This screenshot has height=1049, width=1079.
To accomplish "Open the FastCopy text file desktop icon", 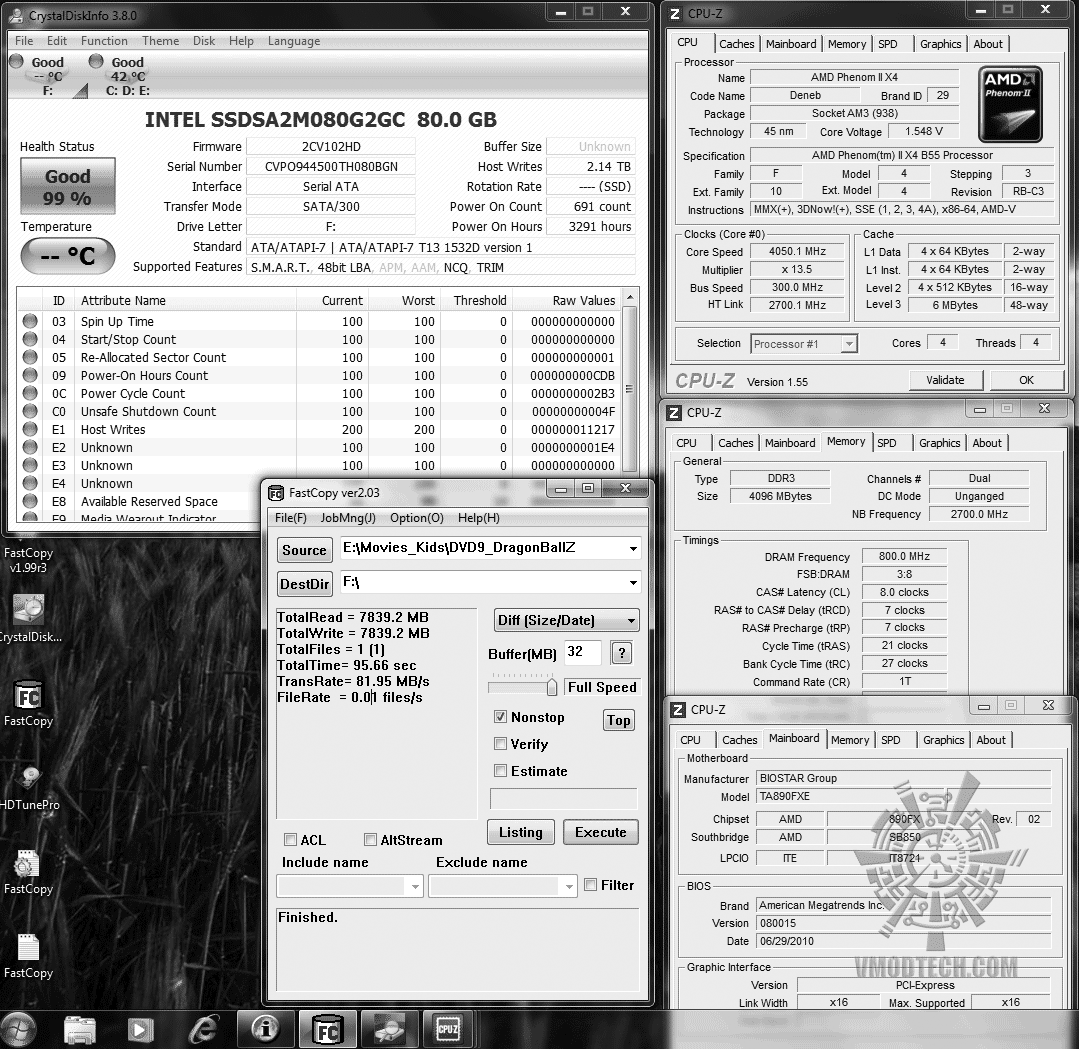I will 28,955.
